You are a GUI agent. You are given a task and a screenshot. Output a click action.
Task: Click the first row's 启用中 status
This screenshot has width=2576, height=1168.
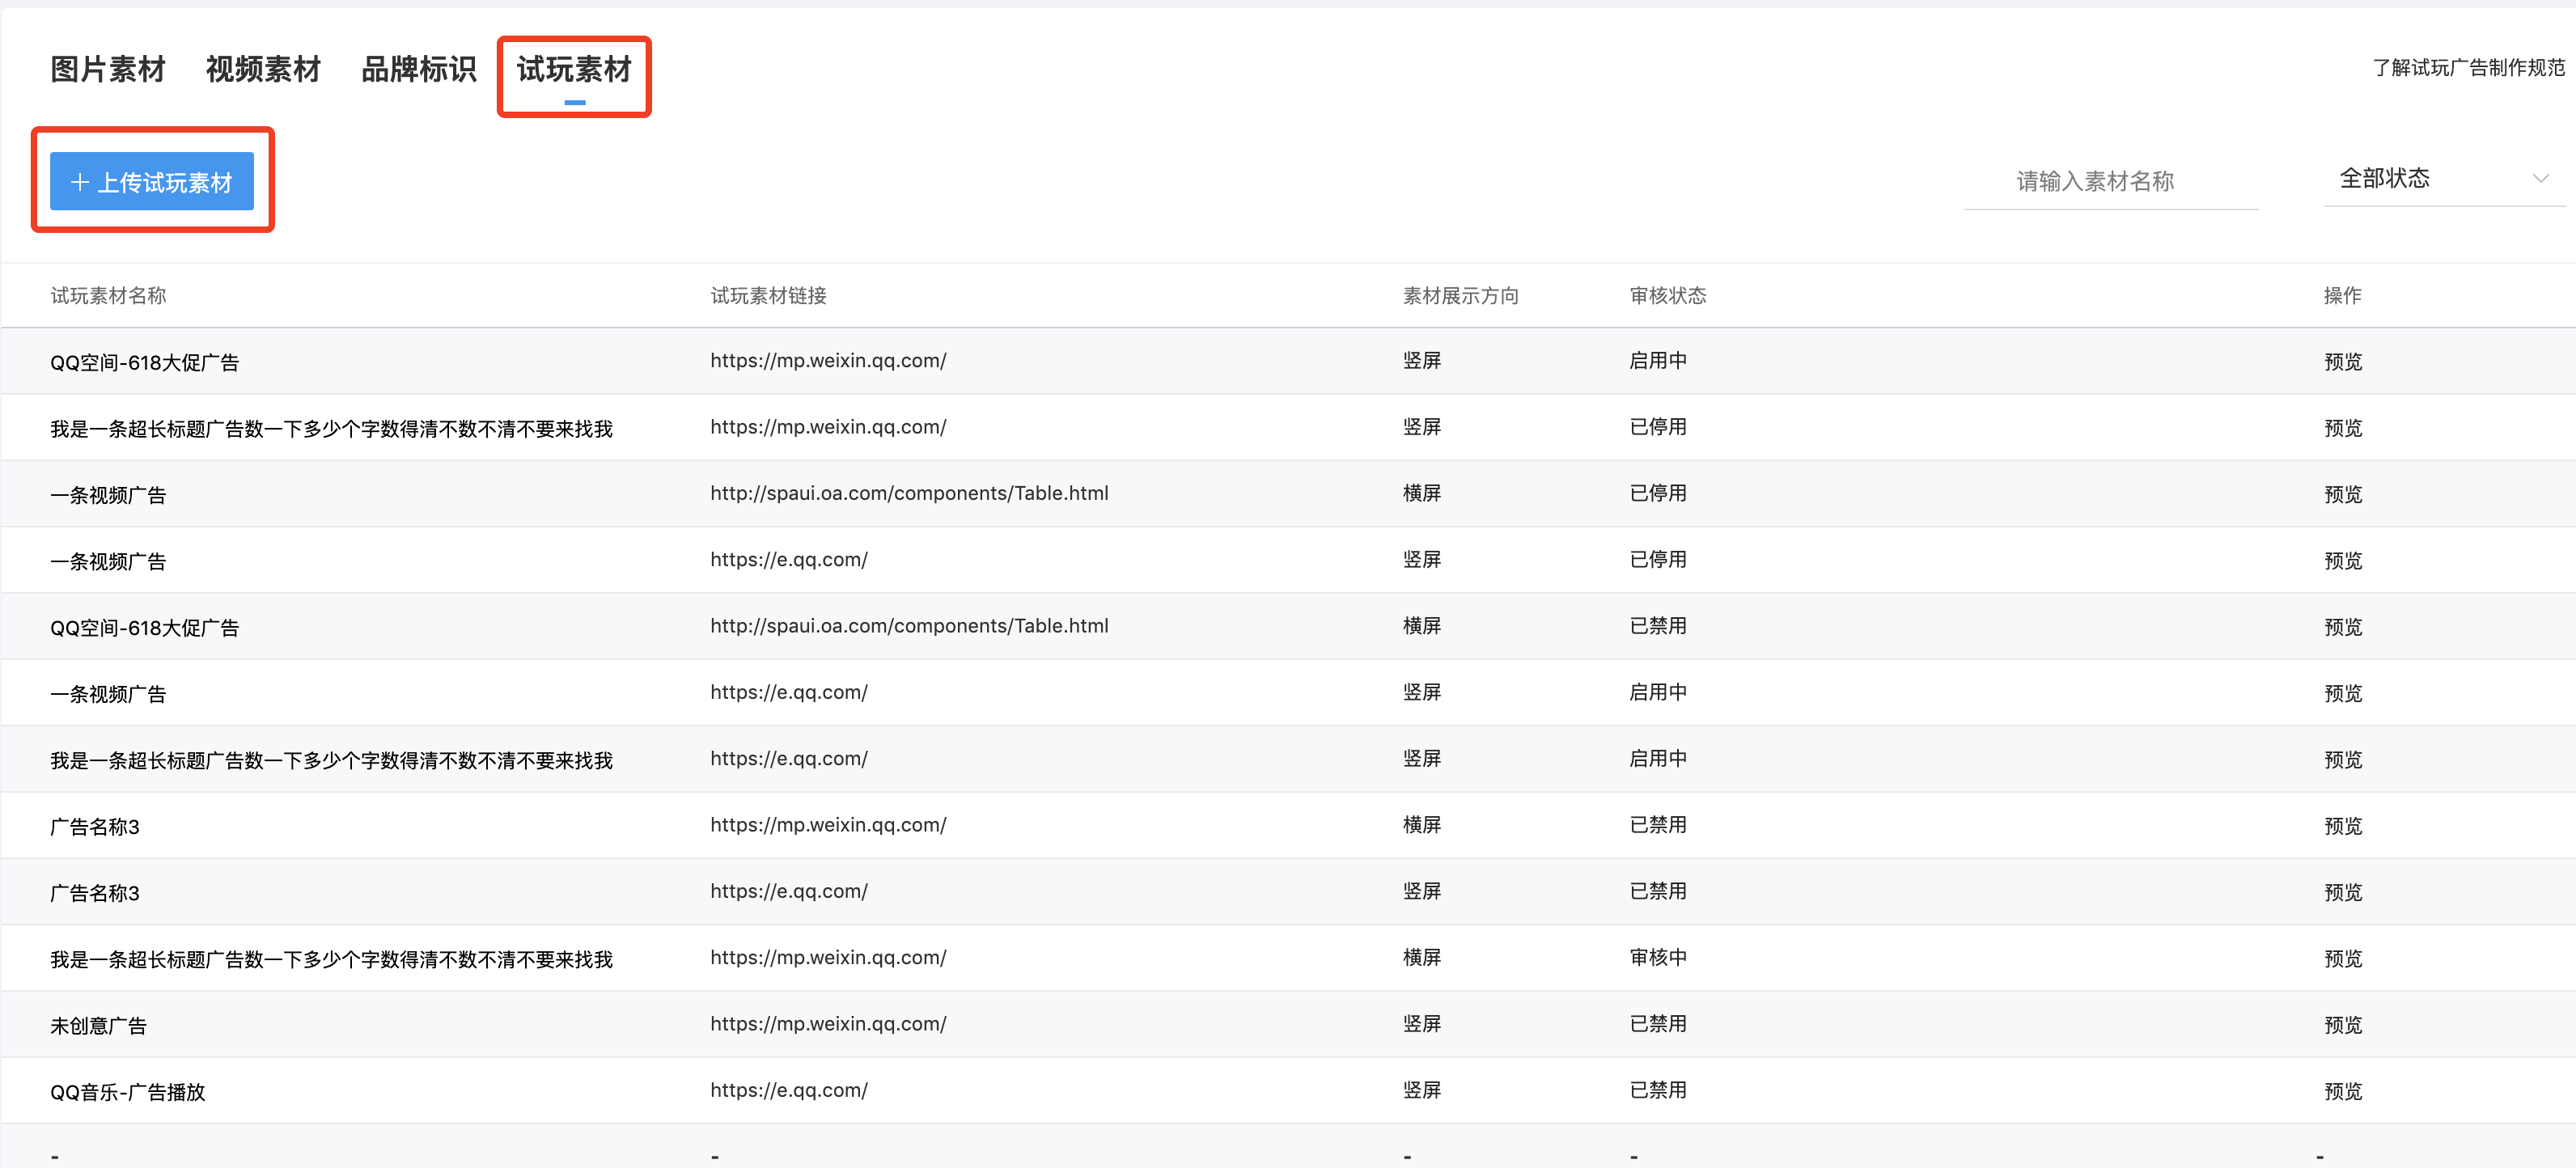pyautogui.click(x=1658, y=361)
